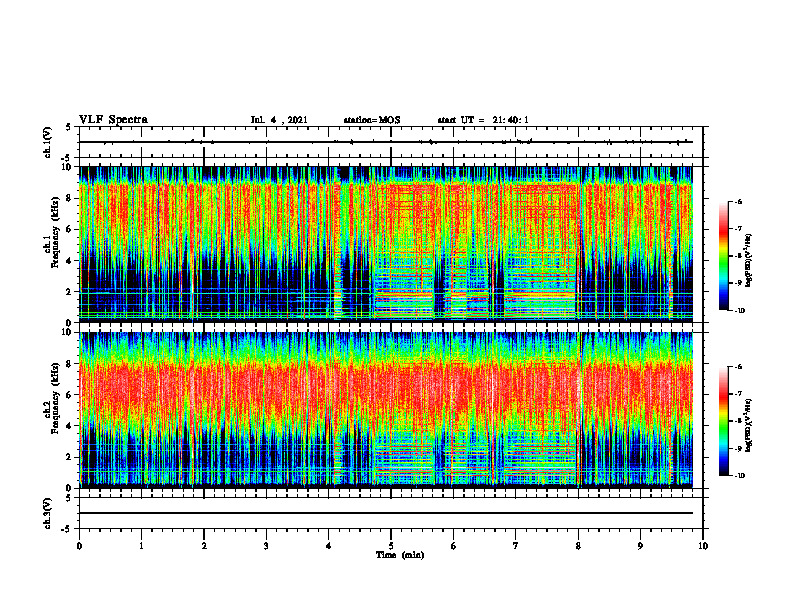Click the "-6" tick on ch.2 colorbar
The image size is (792, 612).
(738, 367)
